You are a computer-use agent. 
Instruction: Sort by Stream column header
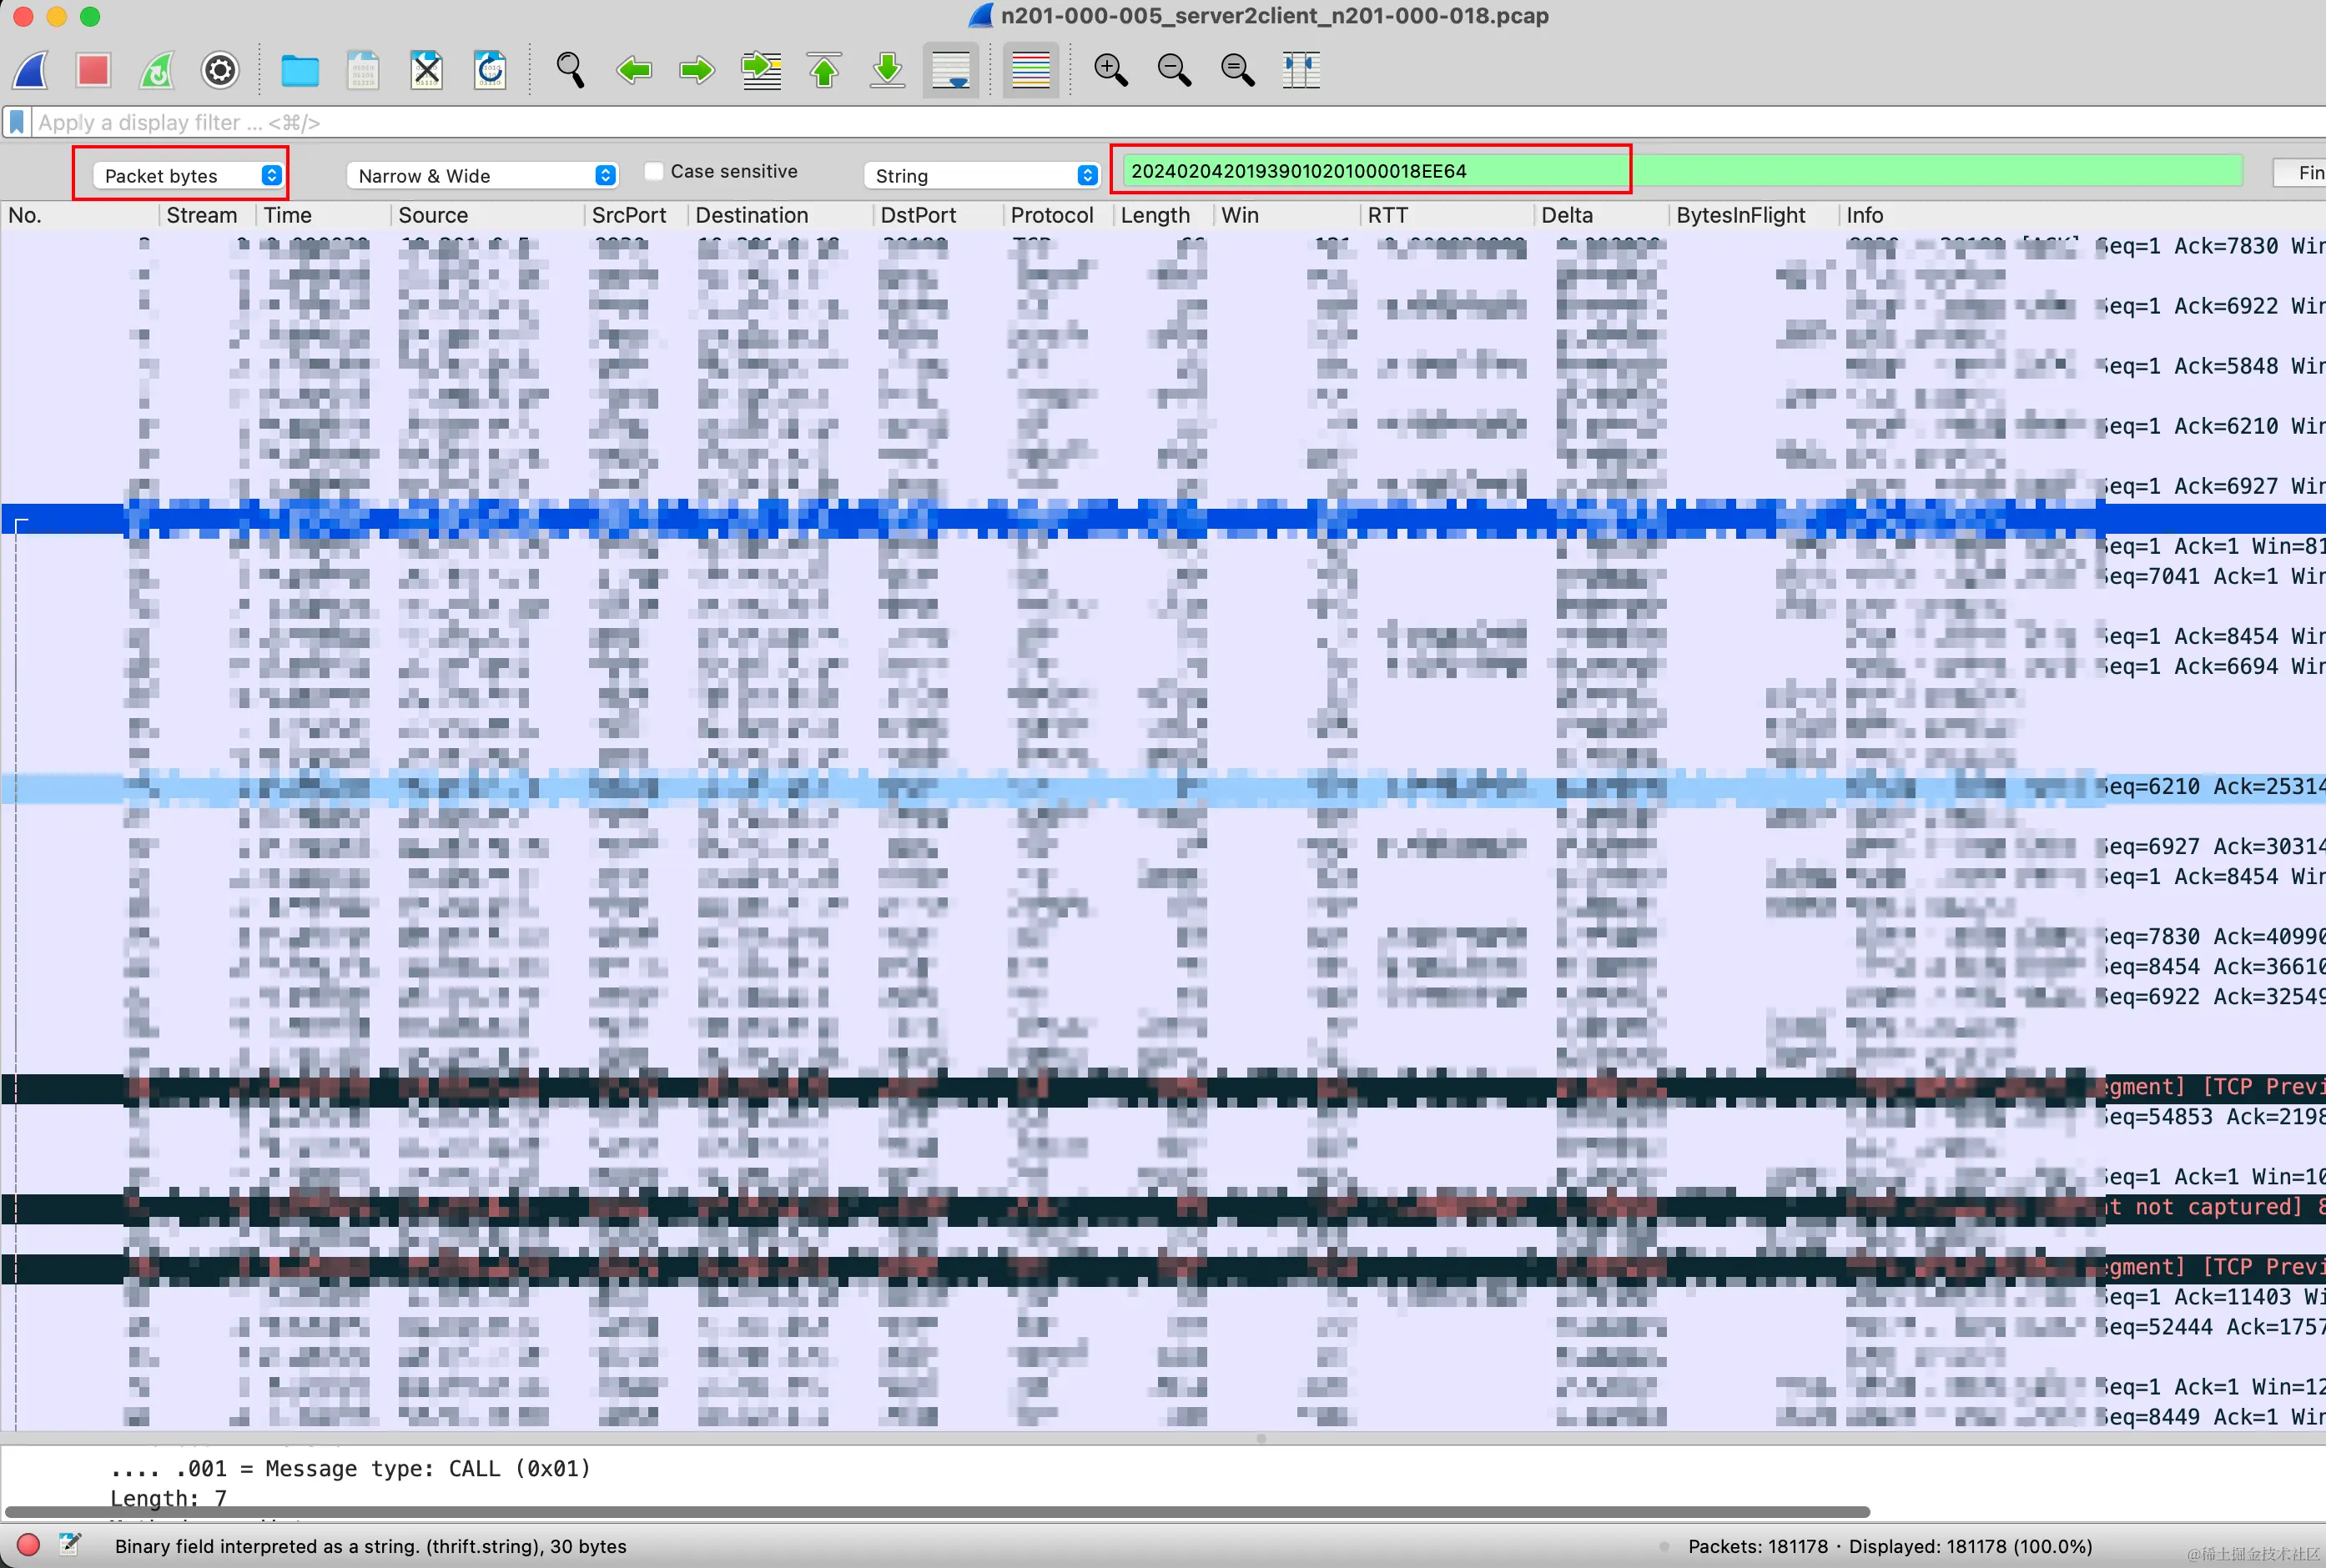pyautogui.click(x=207, y=215)
